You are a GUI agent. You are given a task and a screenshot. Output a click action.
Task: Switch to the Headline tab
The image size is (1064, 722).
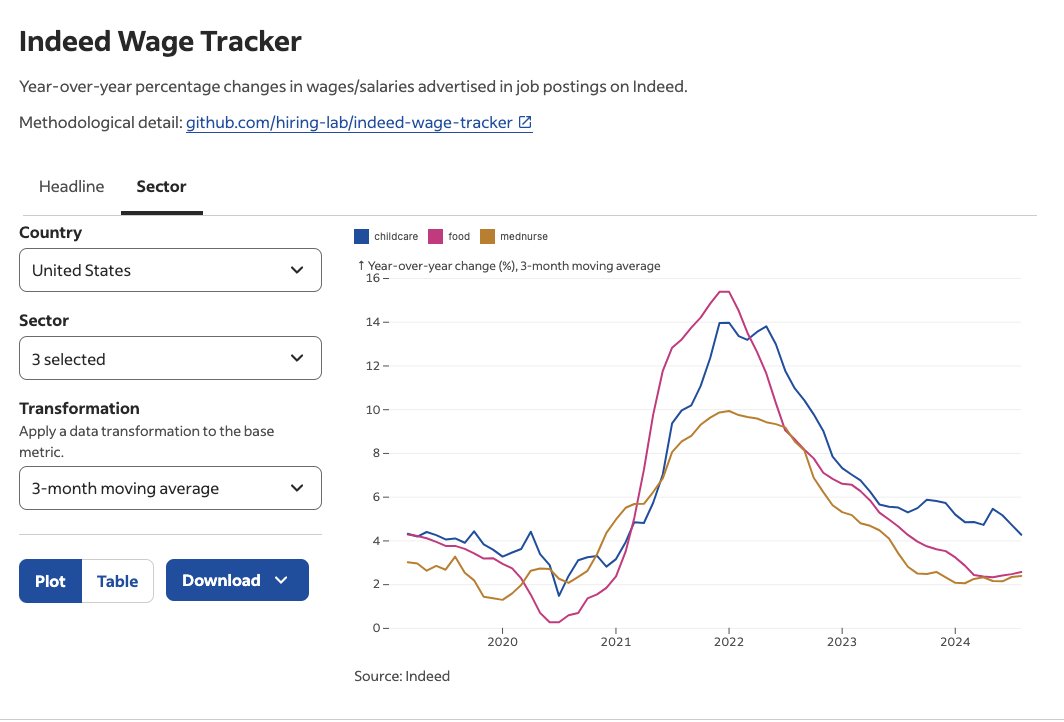71,187
